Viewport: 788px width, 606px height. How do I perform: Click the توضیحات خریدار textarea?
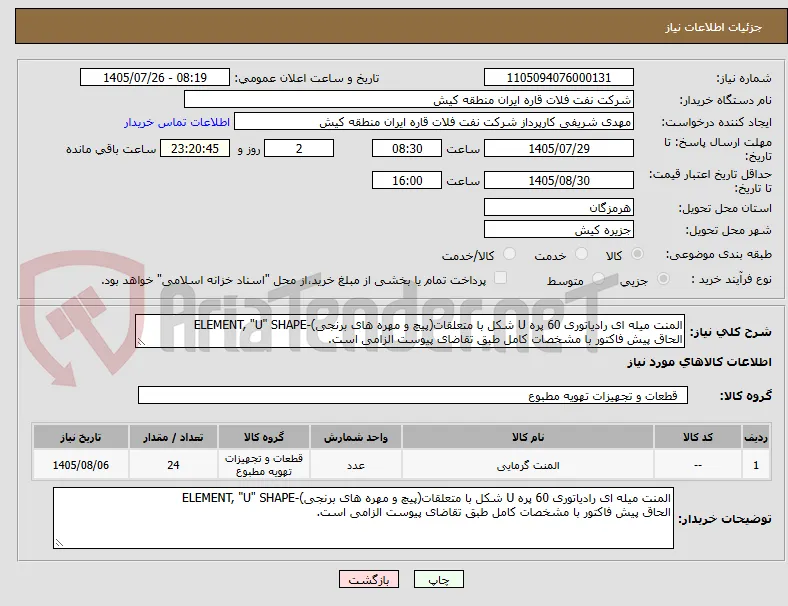point(363,518)
